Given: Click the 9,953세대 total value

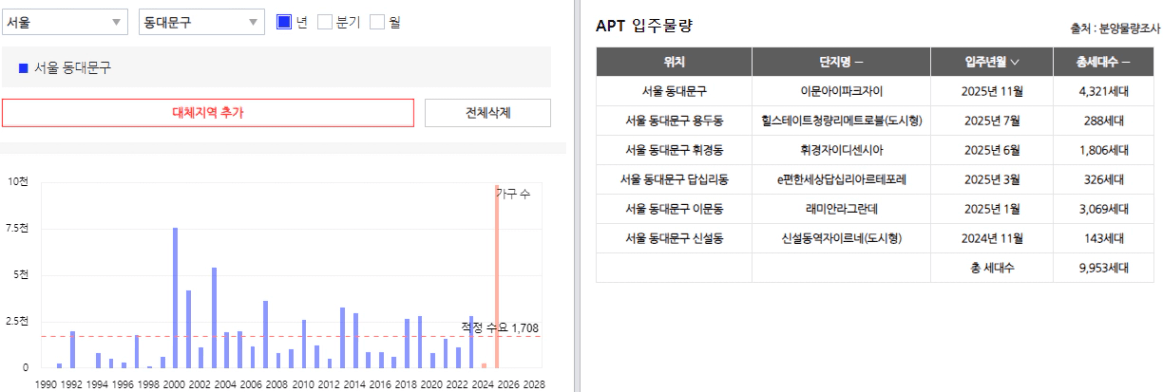Looking at the screenshot, I should (x=1103, y=268).
